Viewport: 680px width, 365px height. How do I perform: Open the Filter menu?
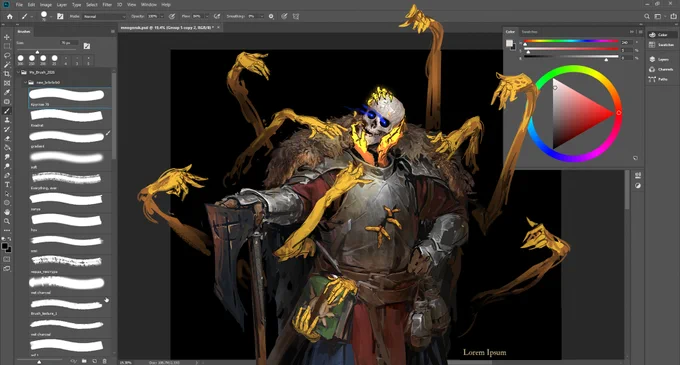(x=107, y=5)
